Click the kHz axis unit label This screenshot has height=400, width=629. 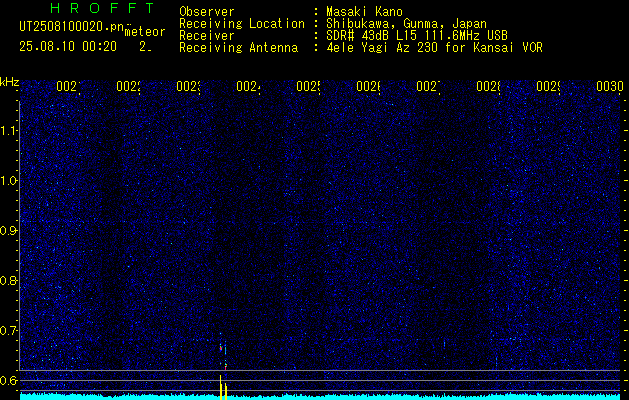tap(10, 83)
